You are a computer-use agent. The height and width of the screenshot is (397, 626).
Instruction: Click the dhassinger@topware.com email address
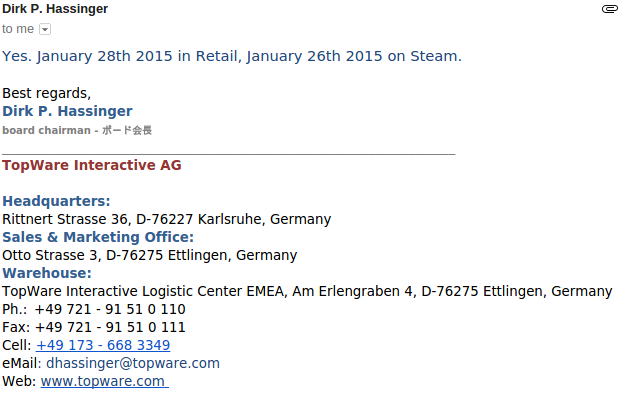coord(133,363)
